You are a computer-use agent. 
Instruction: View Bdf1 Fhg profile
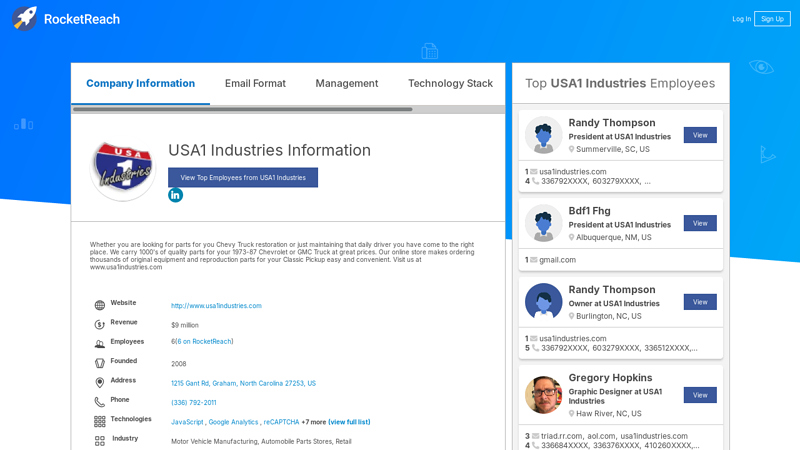click(x=700, y=223)
